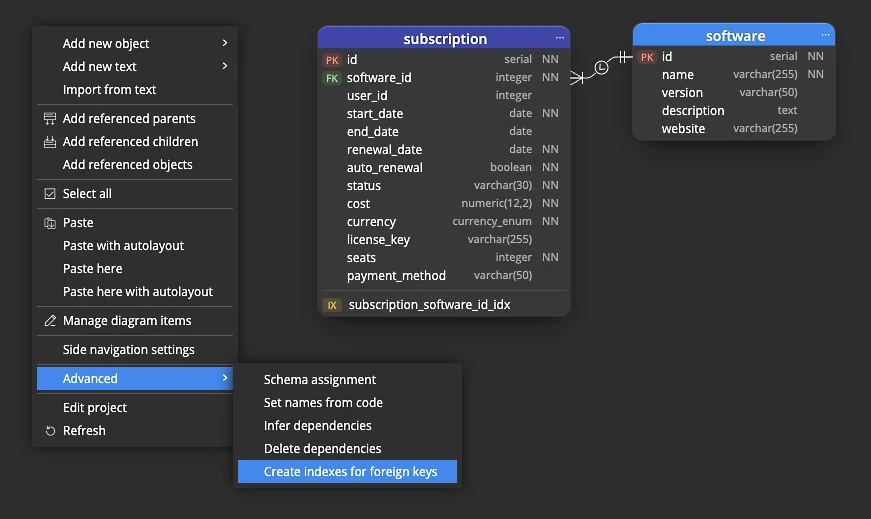Select the renewal_date column row
The image size is (871, 519).
[444, 149]
